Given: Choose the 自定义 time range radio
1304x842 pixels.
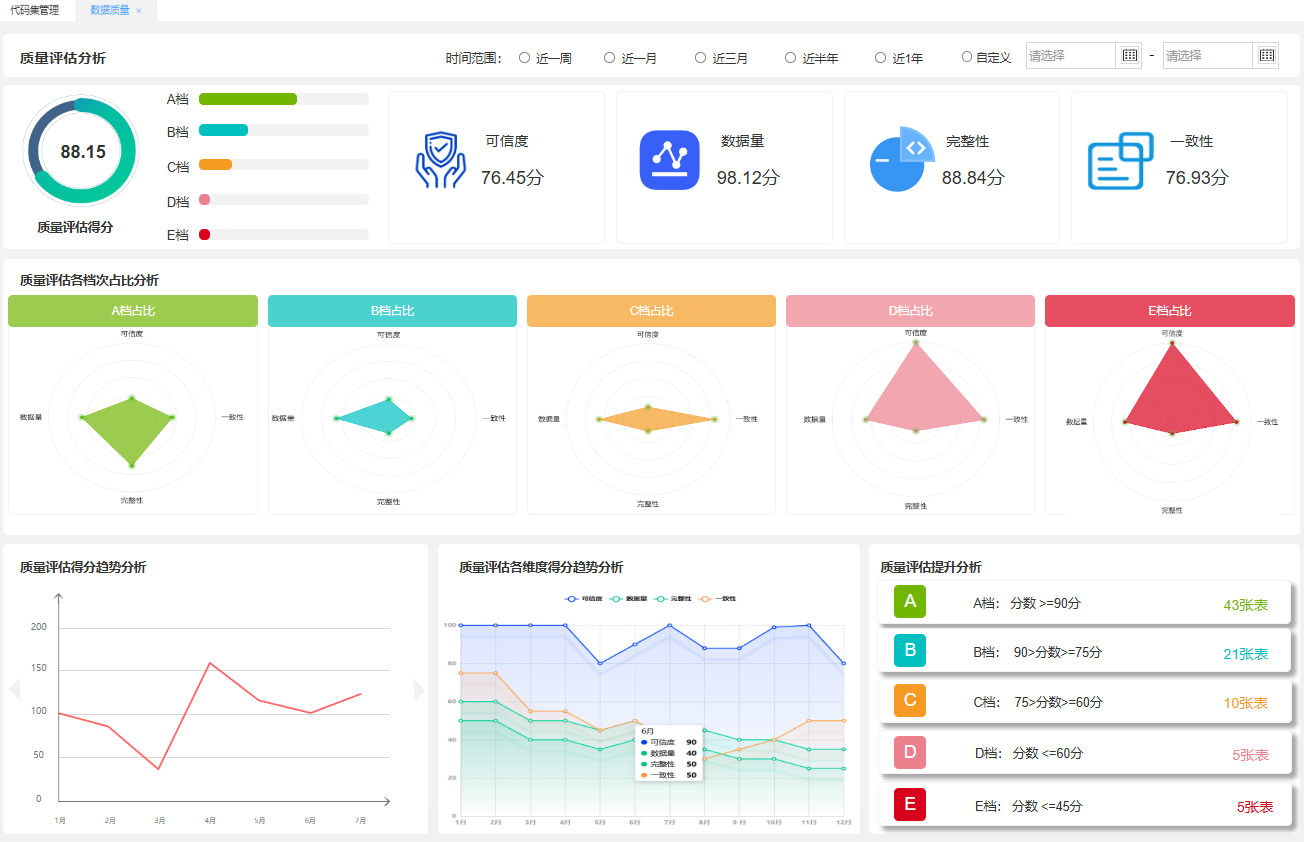Looking at the screenshot, I should (x=967, y=57).
